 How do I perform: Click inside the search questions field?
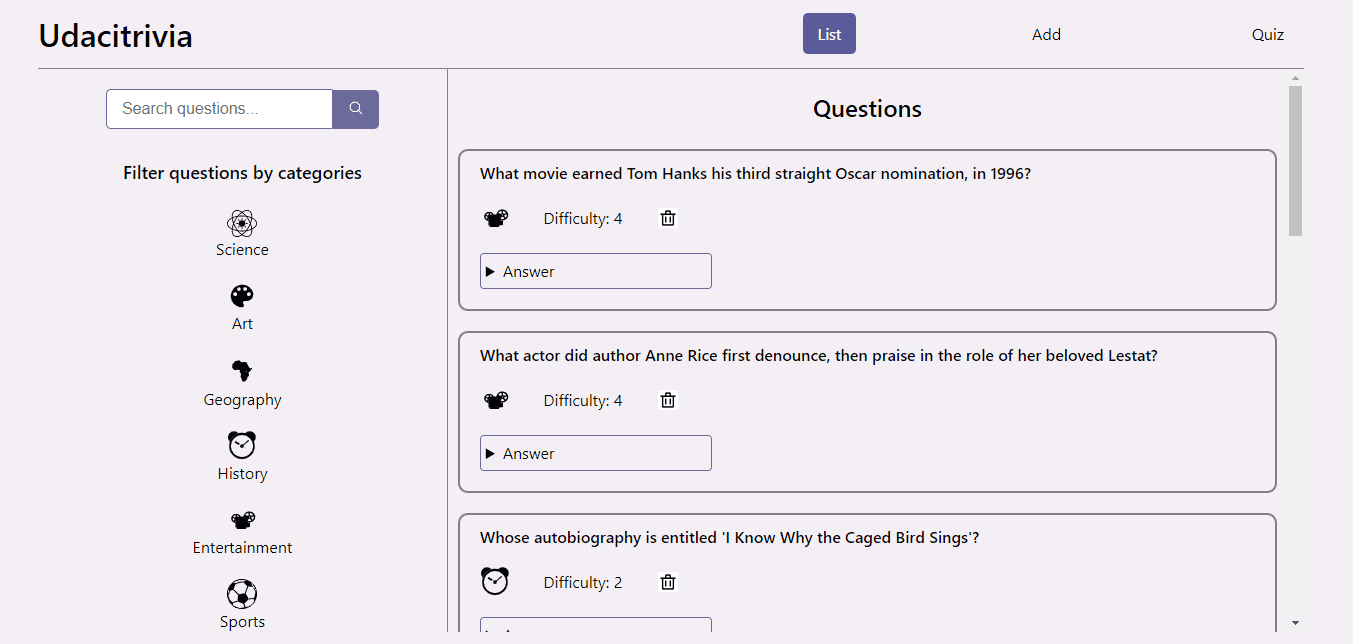218,109
